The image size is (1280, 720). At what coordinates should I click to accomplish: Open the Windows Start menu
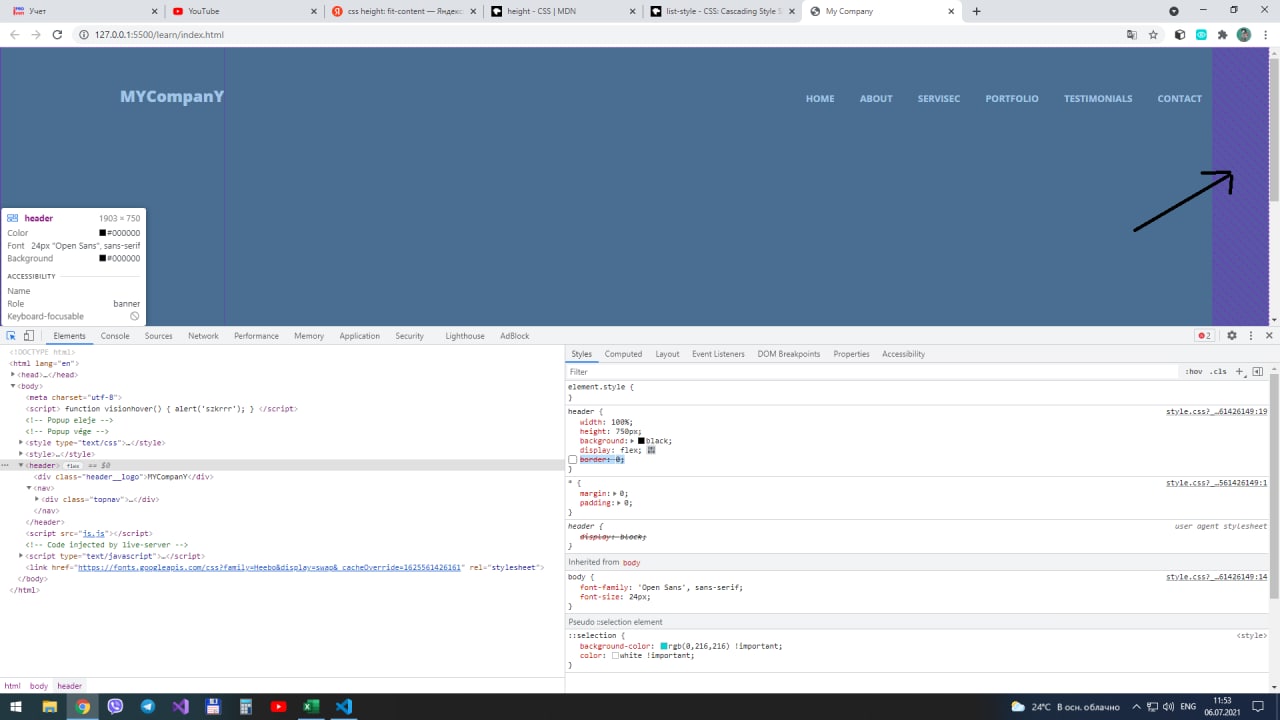point(16,706)
